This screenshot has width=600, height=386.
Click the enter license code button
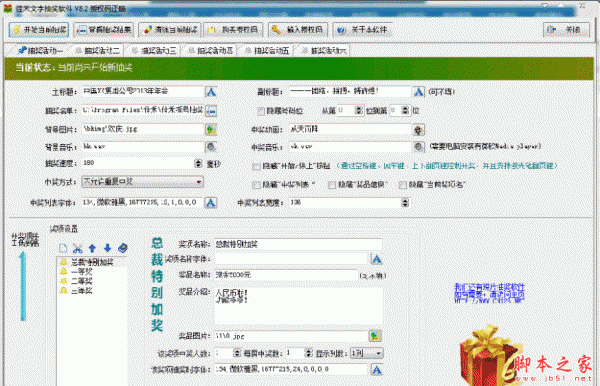pyautogui.click(x=298, y=29)
